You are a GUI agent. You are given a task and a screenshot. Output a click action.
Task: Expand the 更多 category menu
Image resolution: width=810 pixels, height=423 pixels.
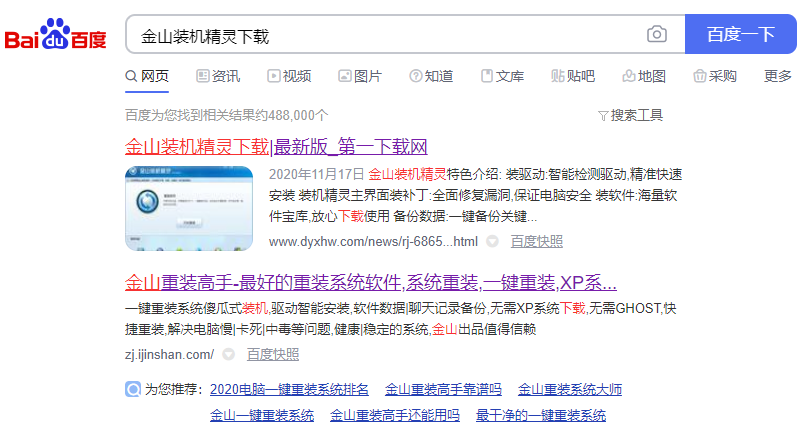[777, 76]
